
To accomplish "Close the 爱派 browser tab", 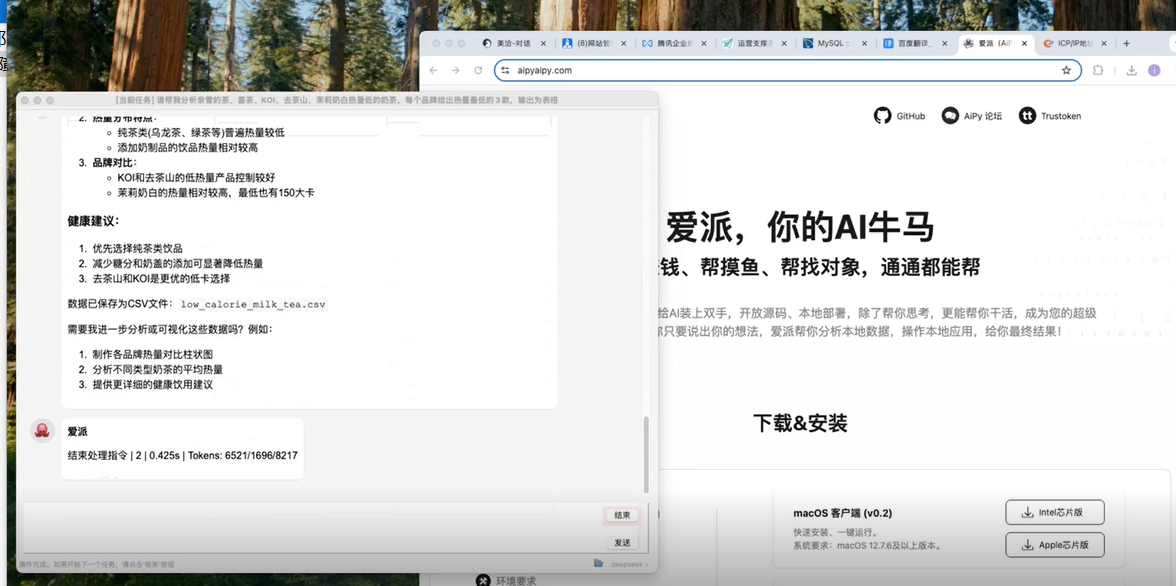I will click(x=1026, y=44).
